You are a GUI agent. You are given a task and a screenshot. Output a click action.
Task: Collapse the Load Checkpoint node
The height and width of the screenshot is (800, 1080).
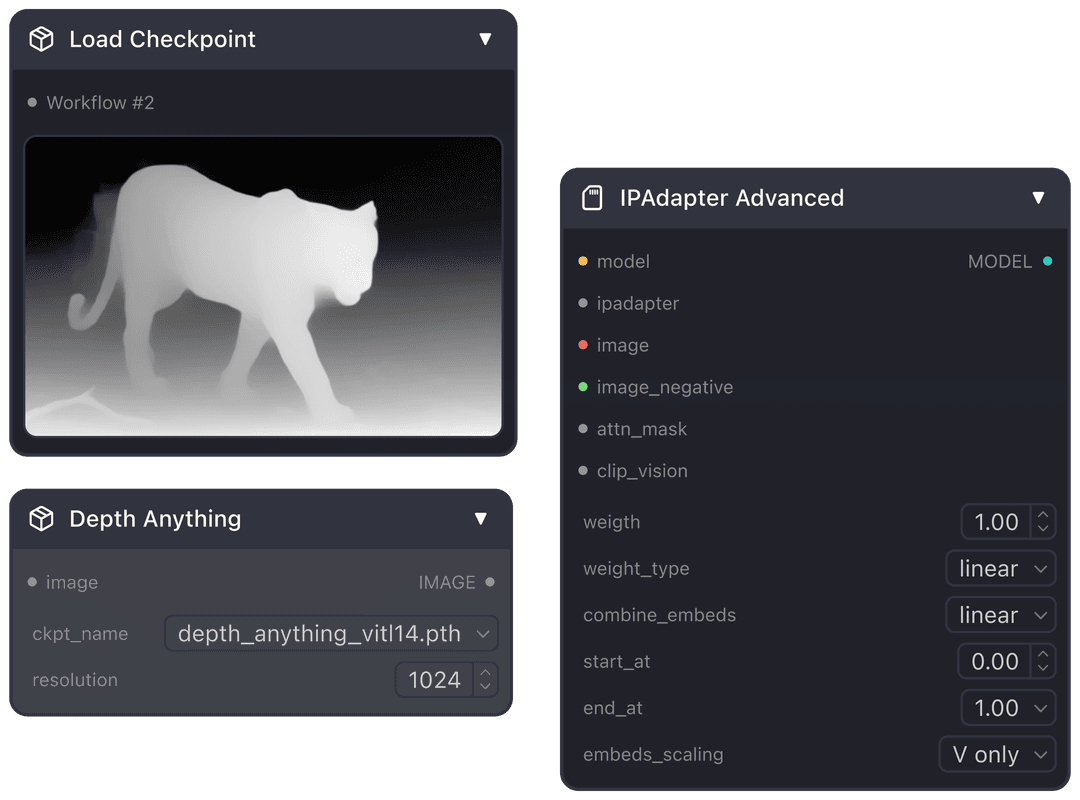pos(485,39)
